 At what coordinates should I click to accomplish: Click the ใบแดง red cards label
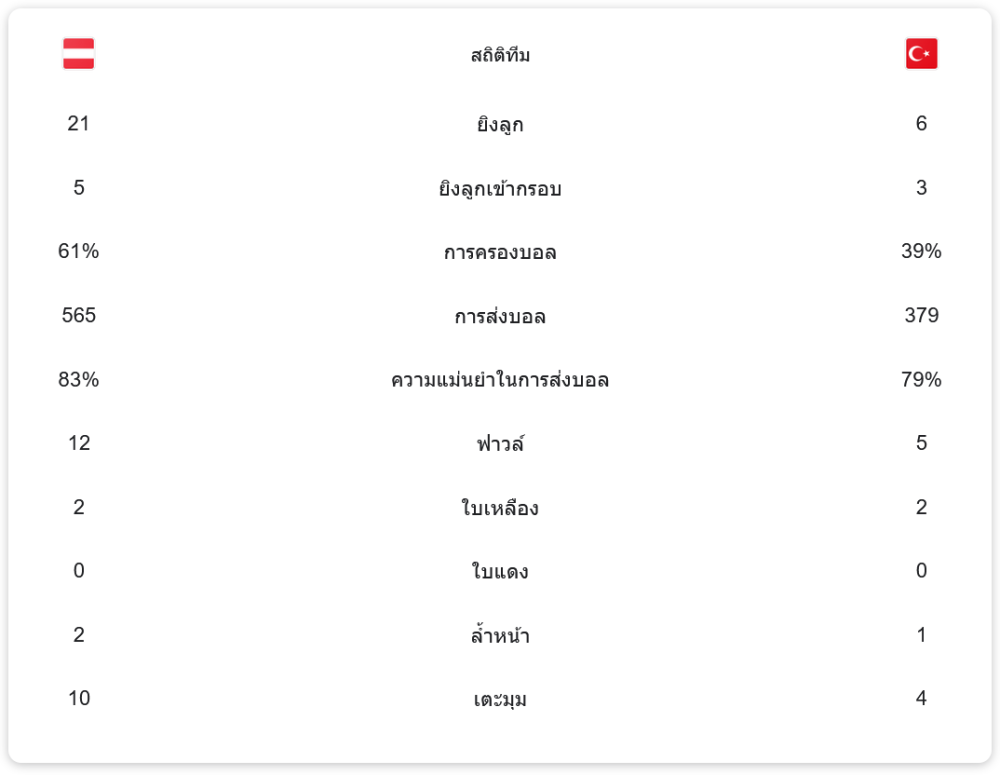[500, 572]
